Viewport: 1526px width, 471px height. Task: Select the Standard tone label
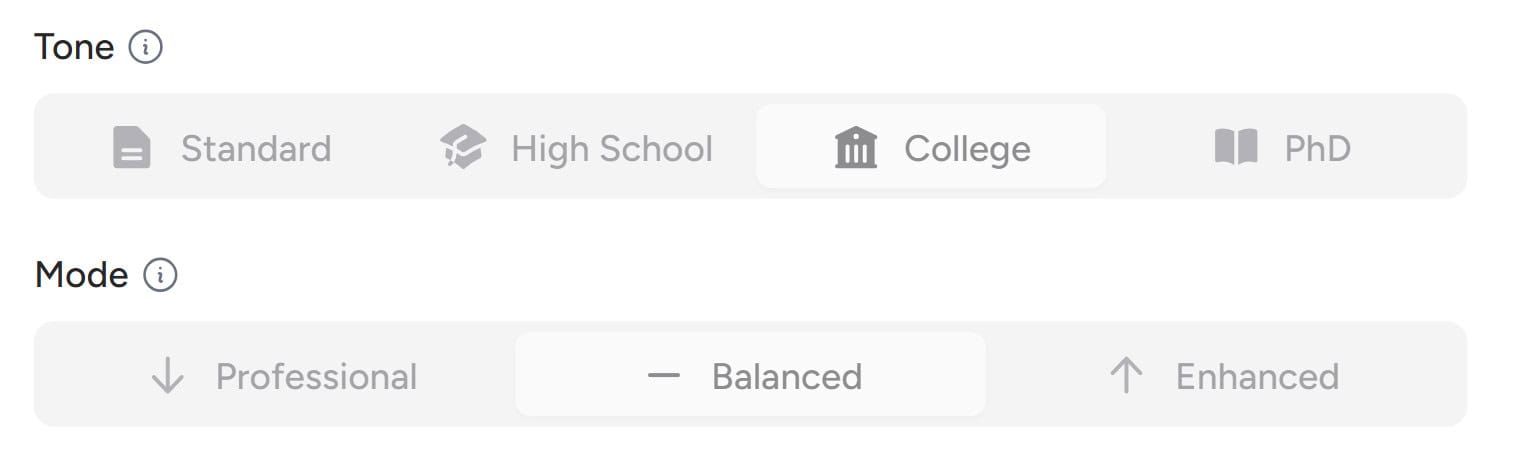[256, 149]
